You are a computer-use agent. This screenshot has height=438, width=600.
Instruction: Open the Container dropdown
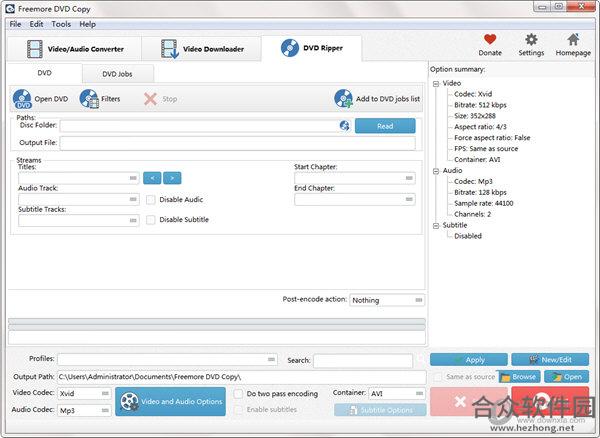click(397, 393)
